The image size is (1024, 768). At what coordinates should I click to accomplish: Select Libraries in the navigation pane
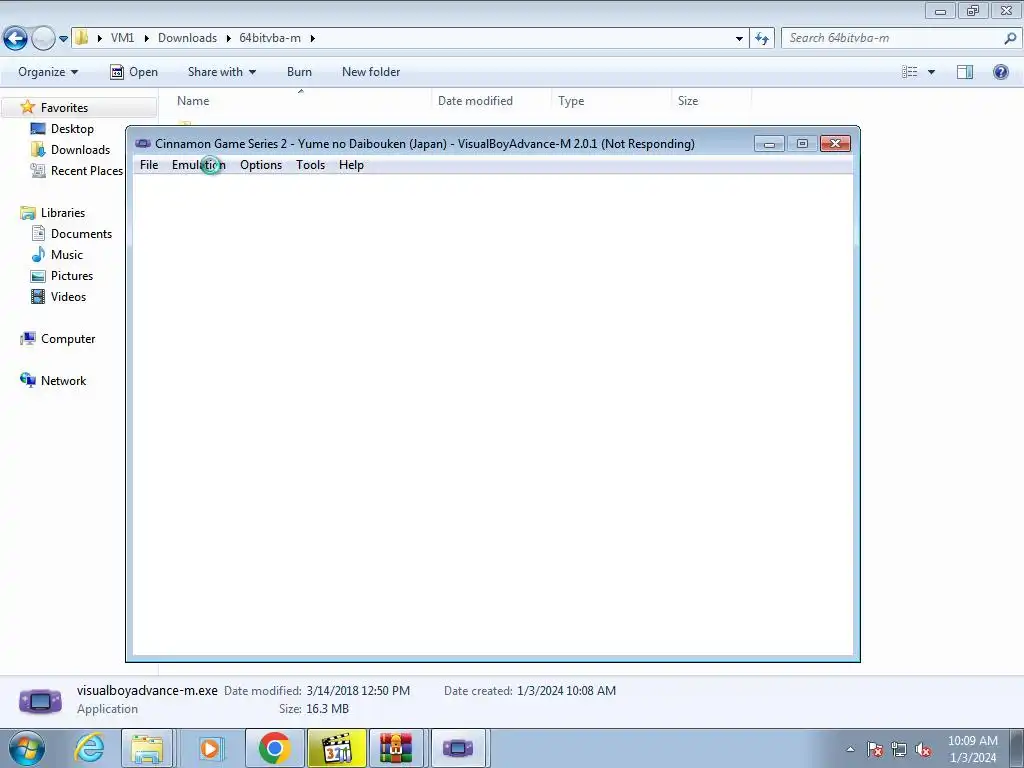(63, 213)
